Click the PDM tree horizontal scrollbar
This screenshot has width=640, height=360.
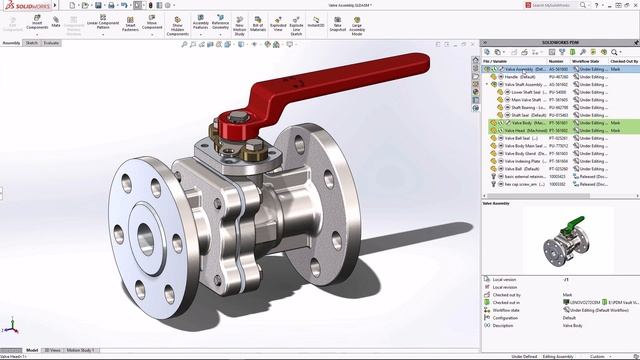(538, 196)
